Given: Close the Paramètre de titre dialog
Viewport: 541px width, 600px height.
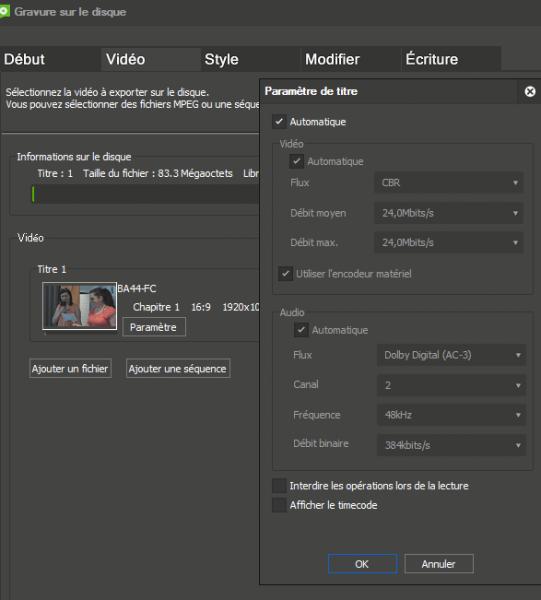Looking at the screenshot, I should pos(530,91).
